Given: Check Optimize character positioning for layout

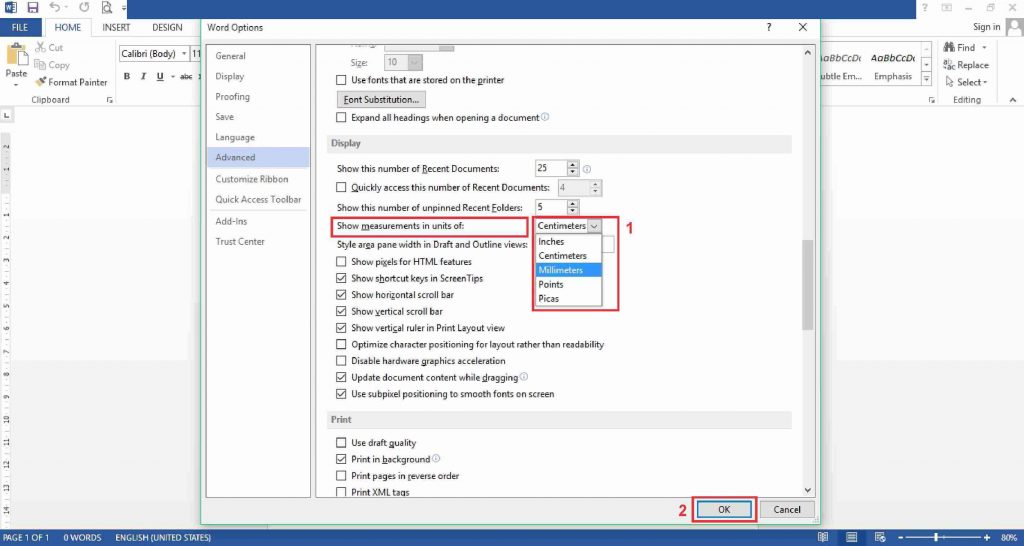Looking at the screenshot, I should 341,344.
